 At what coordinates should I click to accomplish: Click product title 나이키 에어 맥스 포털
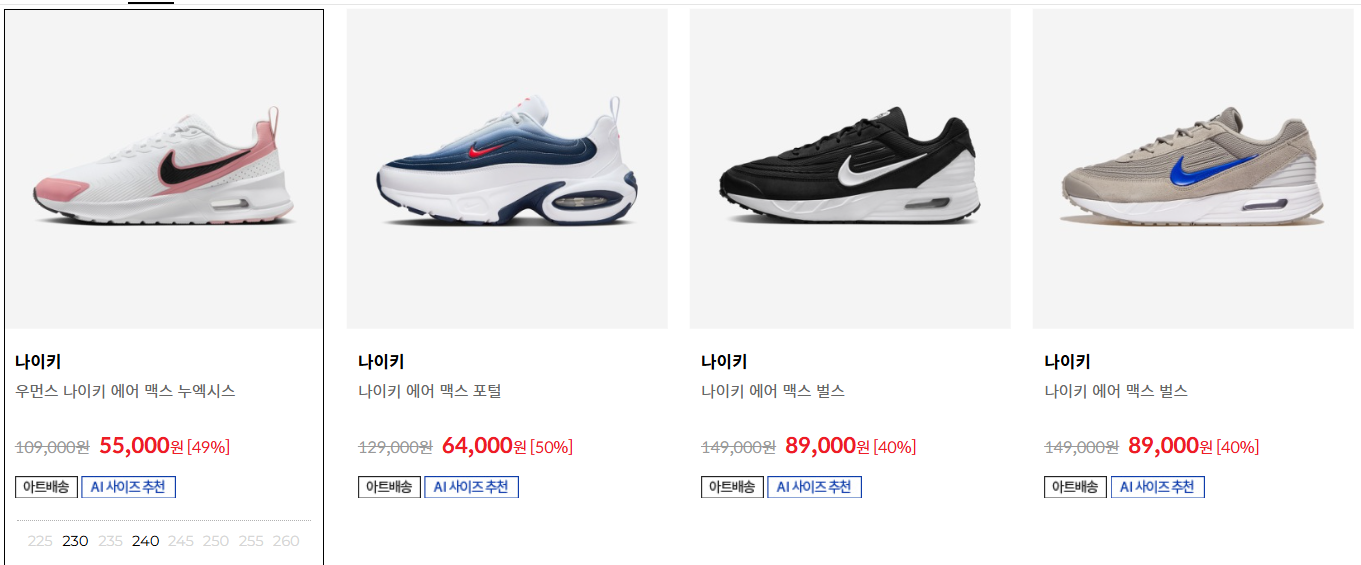tap(430, 391)
